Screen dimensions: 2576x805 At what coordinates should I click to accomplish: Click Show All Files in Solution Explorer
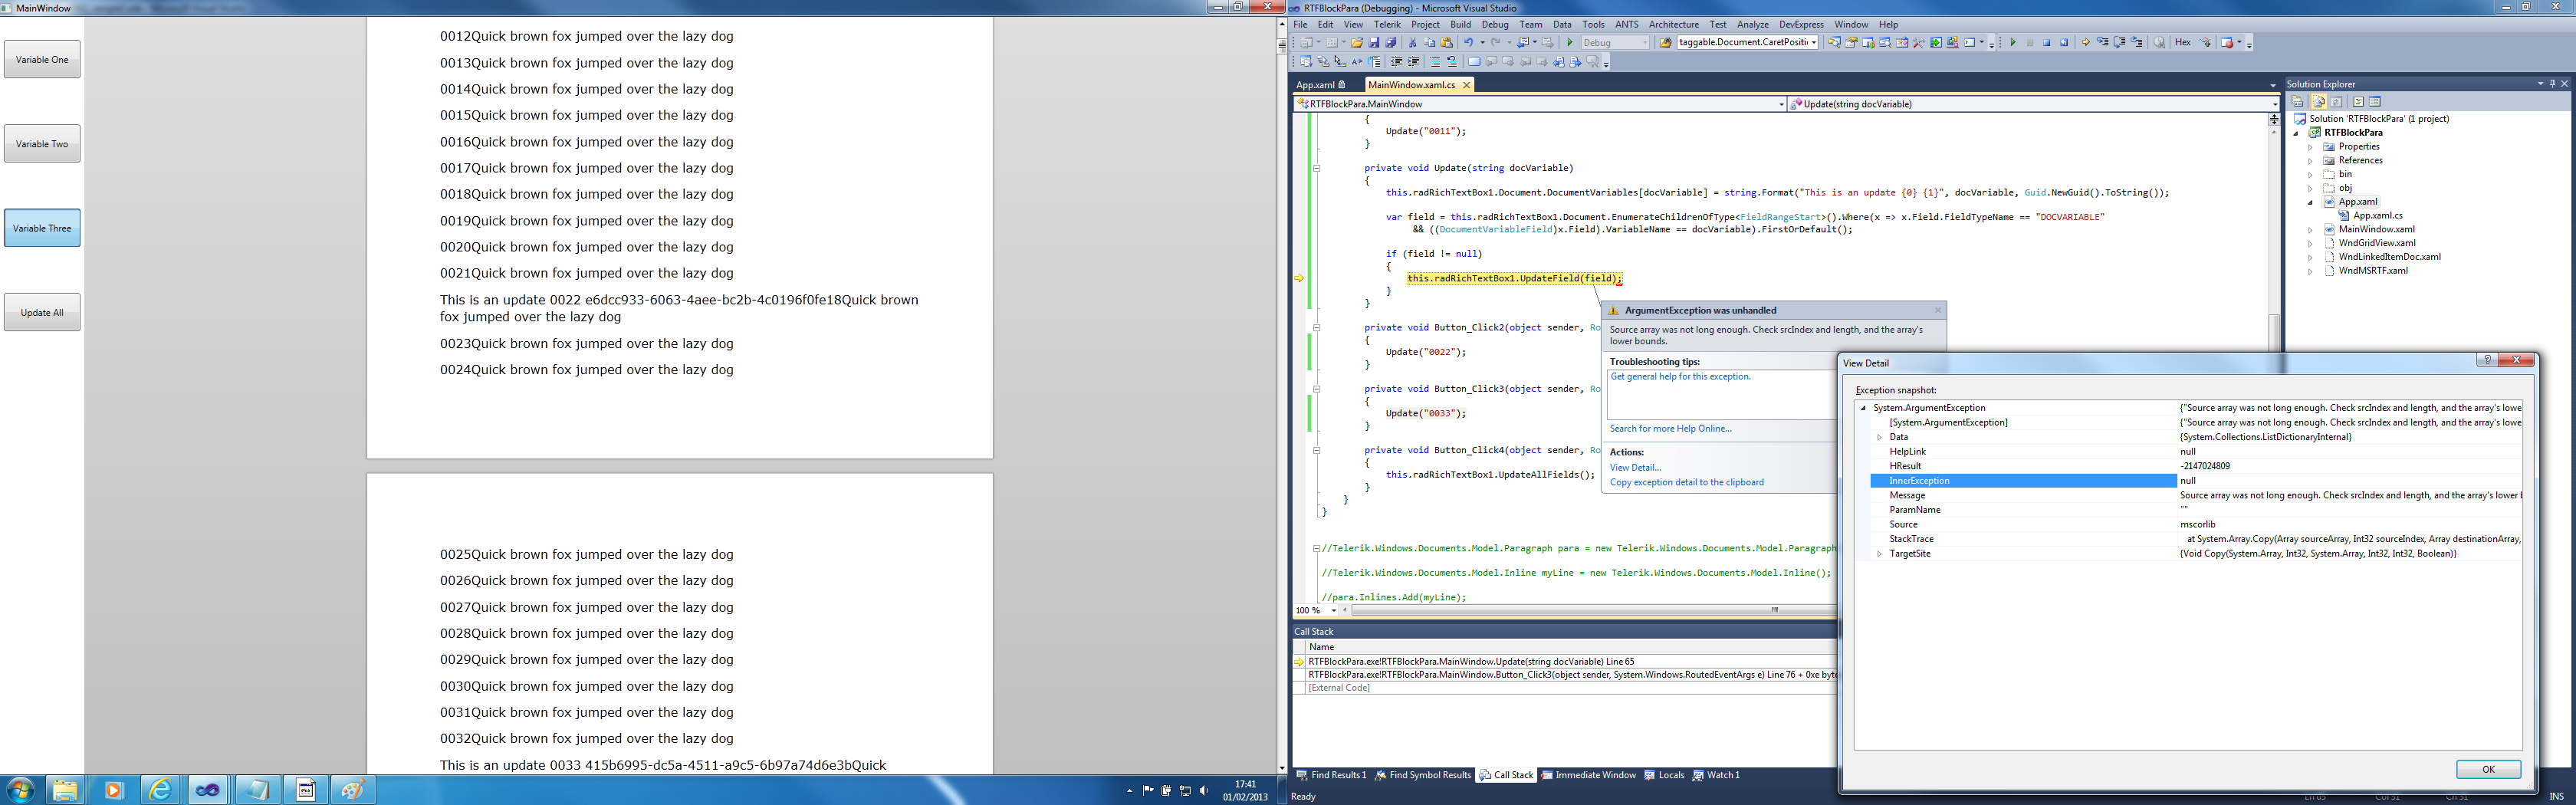[2319, 102]
